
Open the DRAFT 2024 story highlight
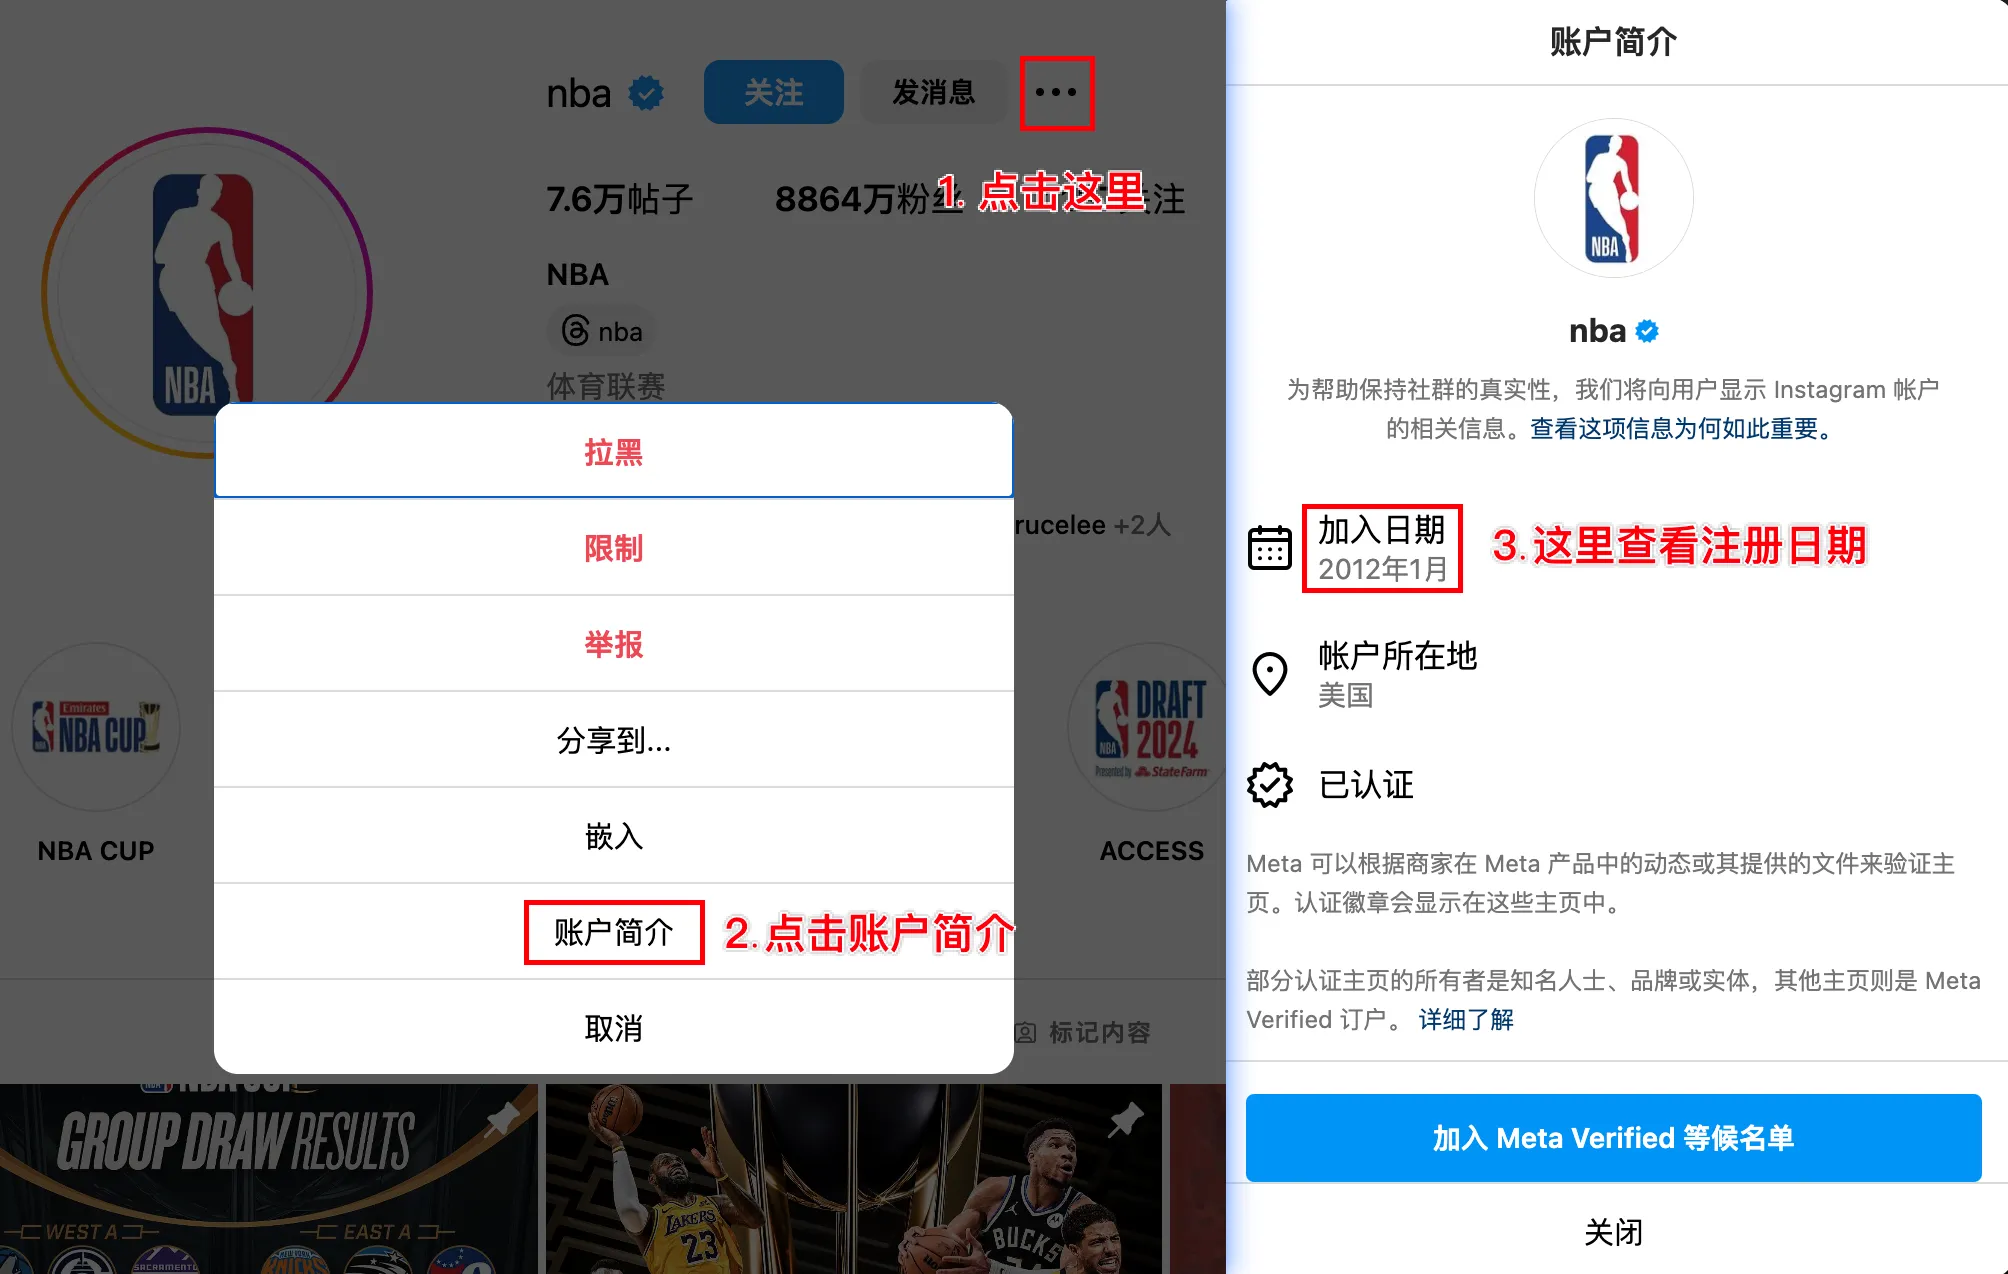pos(1148,727)
